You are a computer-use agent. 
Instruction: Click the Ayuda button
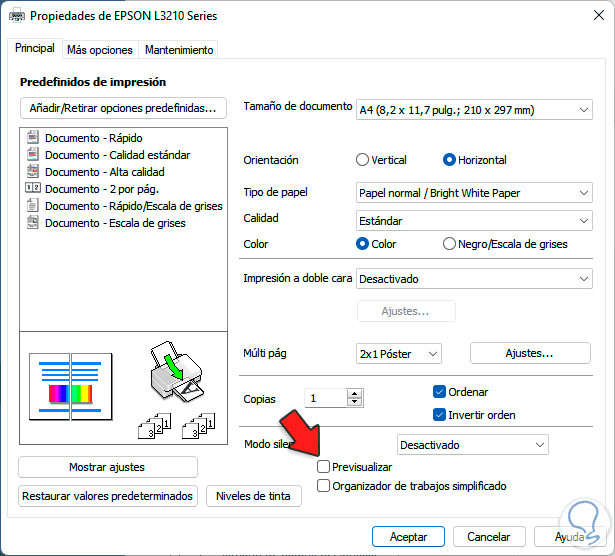click(x=570, y=536)
